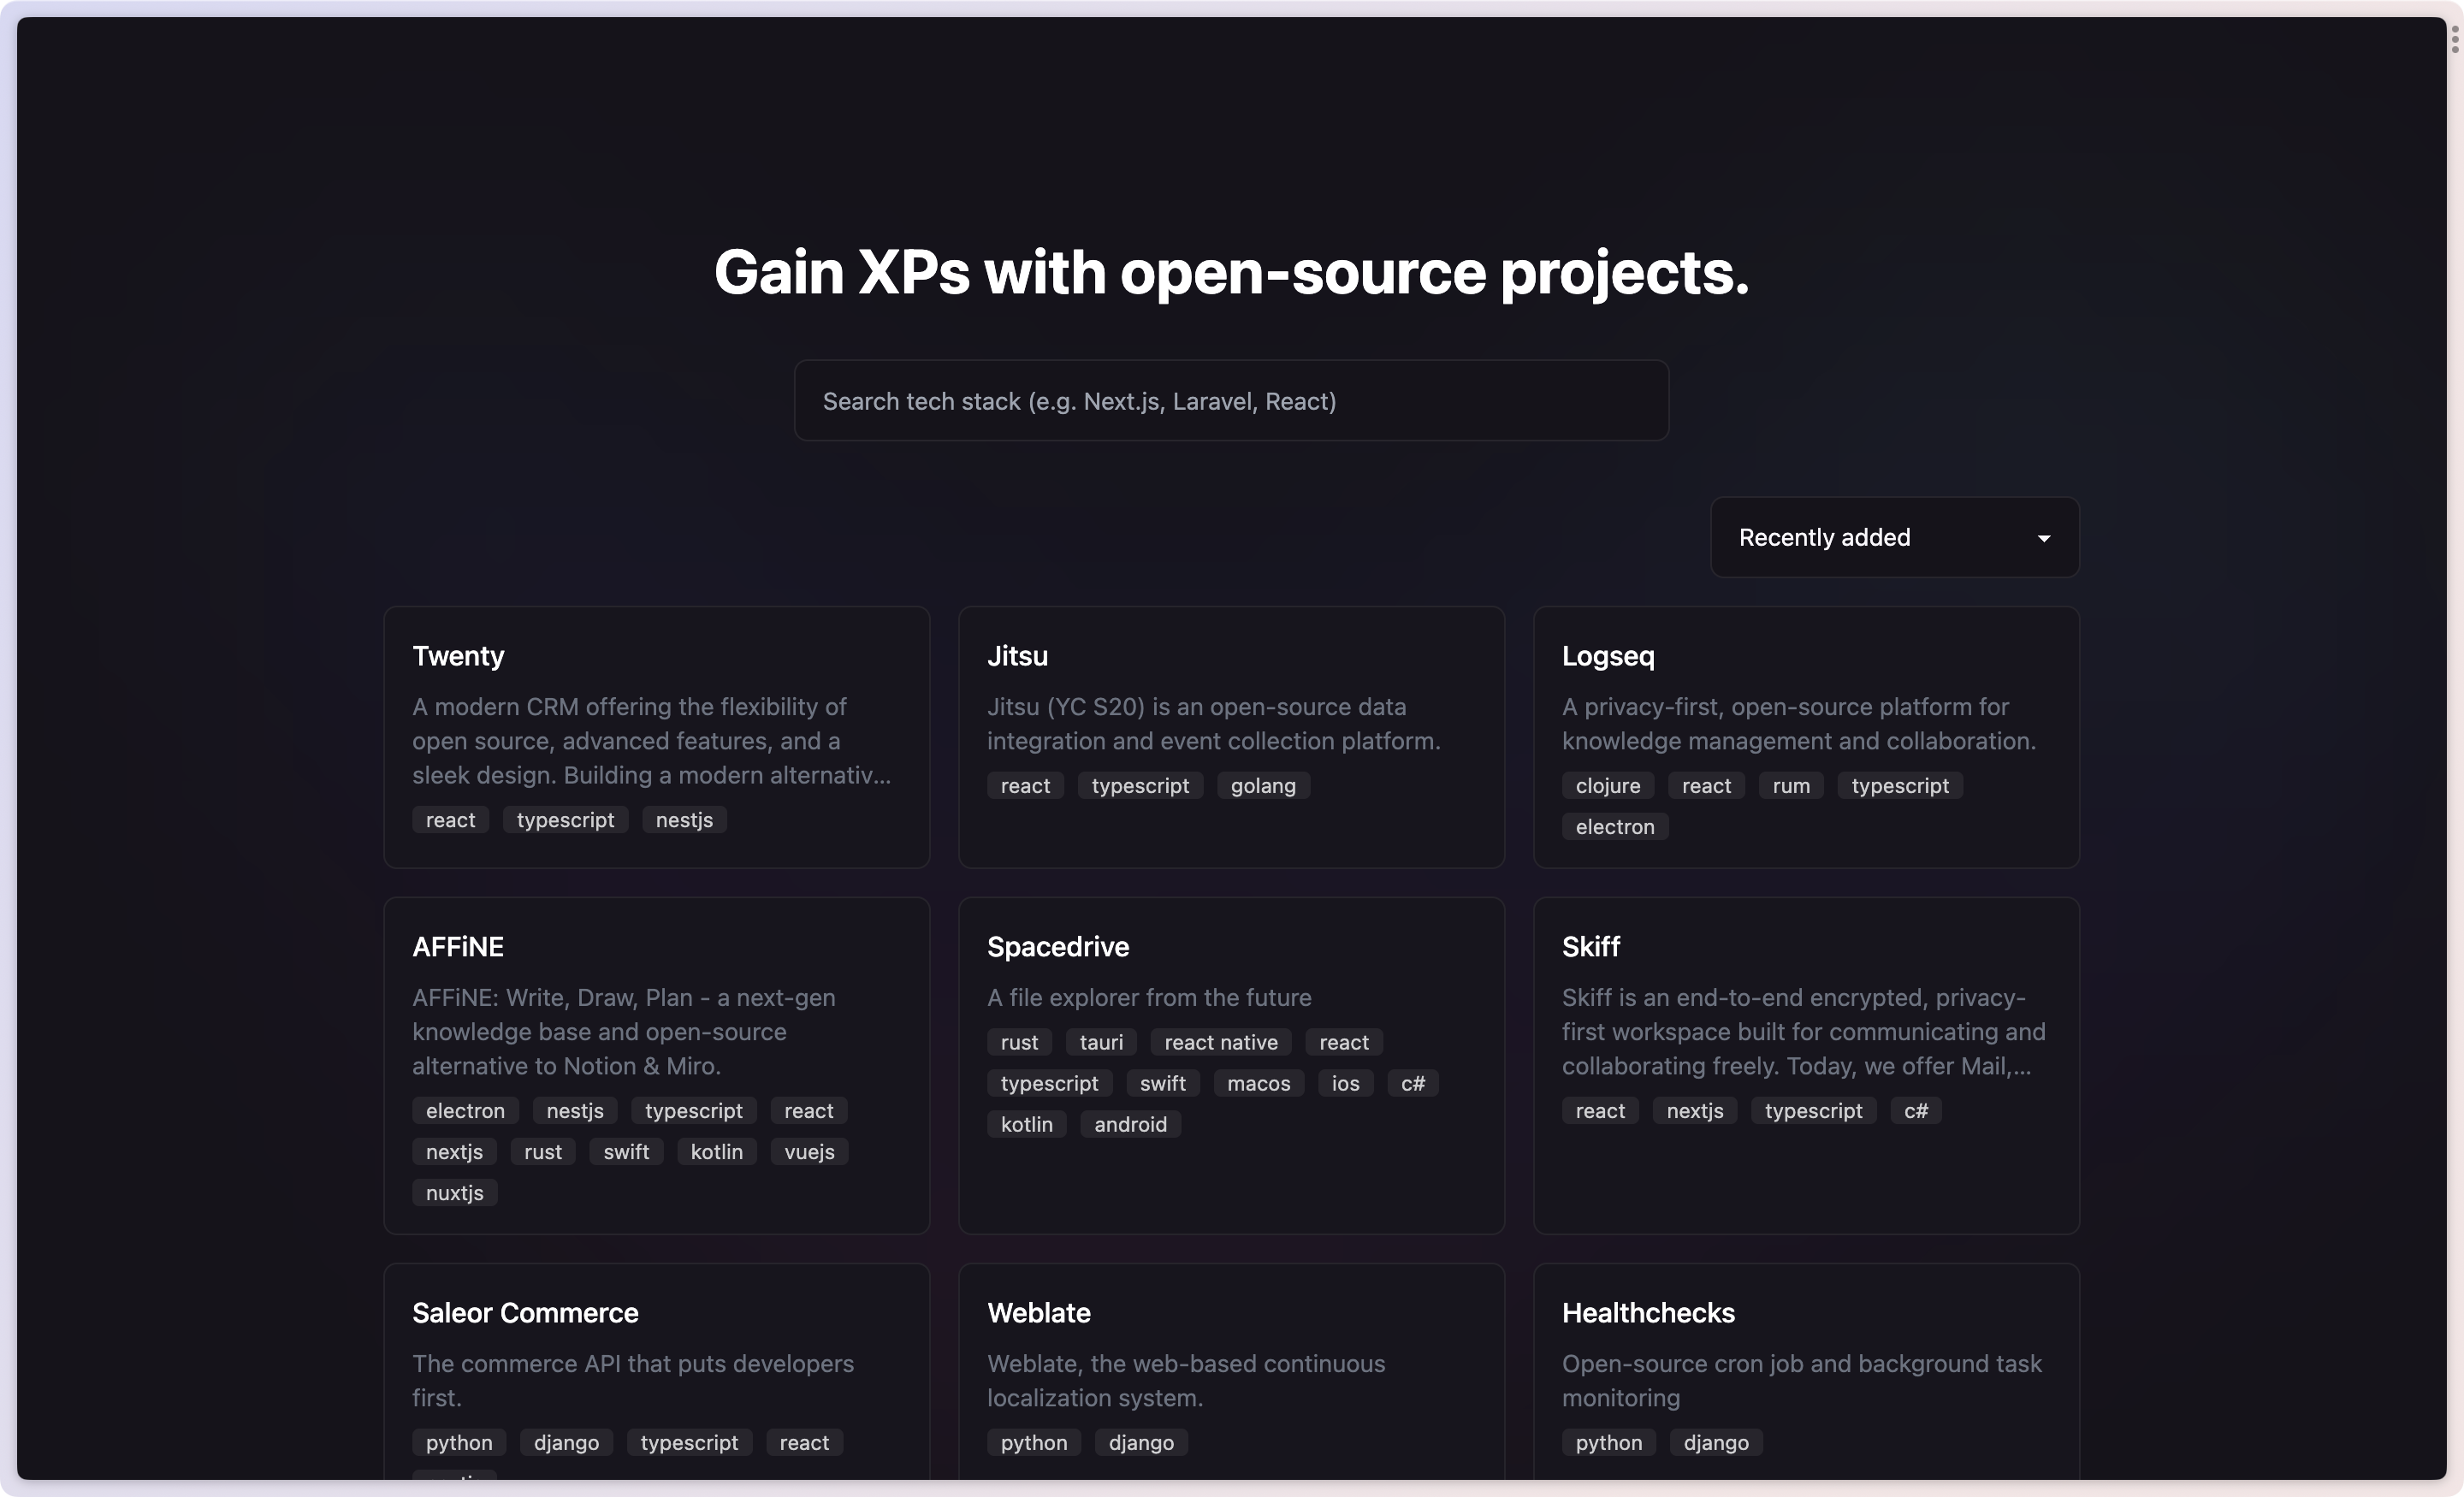This screenshot has height=1497, width=2464.
Task: Click the nextjs tag on AFFiNE card
Action: [454, 1152]
